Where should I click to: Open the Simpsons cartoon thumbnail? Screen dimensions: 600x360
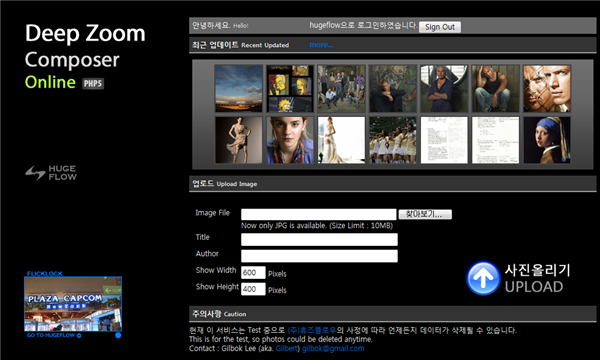point(290,88)
